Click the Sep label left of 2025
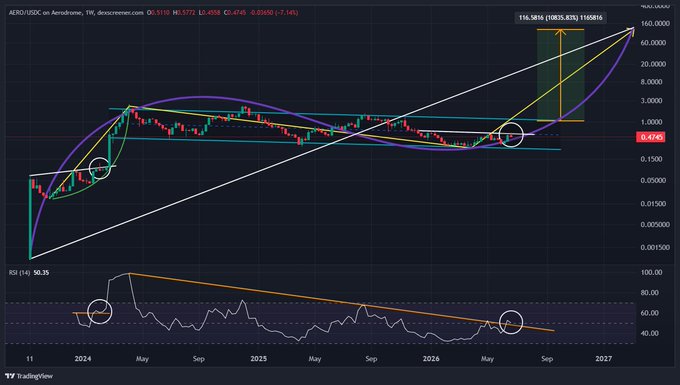This screenshot has height=385, width=680. click(198, 359)
